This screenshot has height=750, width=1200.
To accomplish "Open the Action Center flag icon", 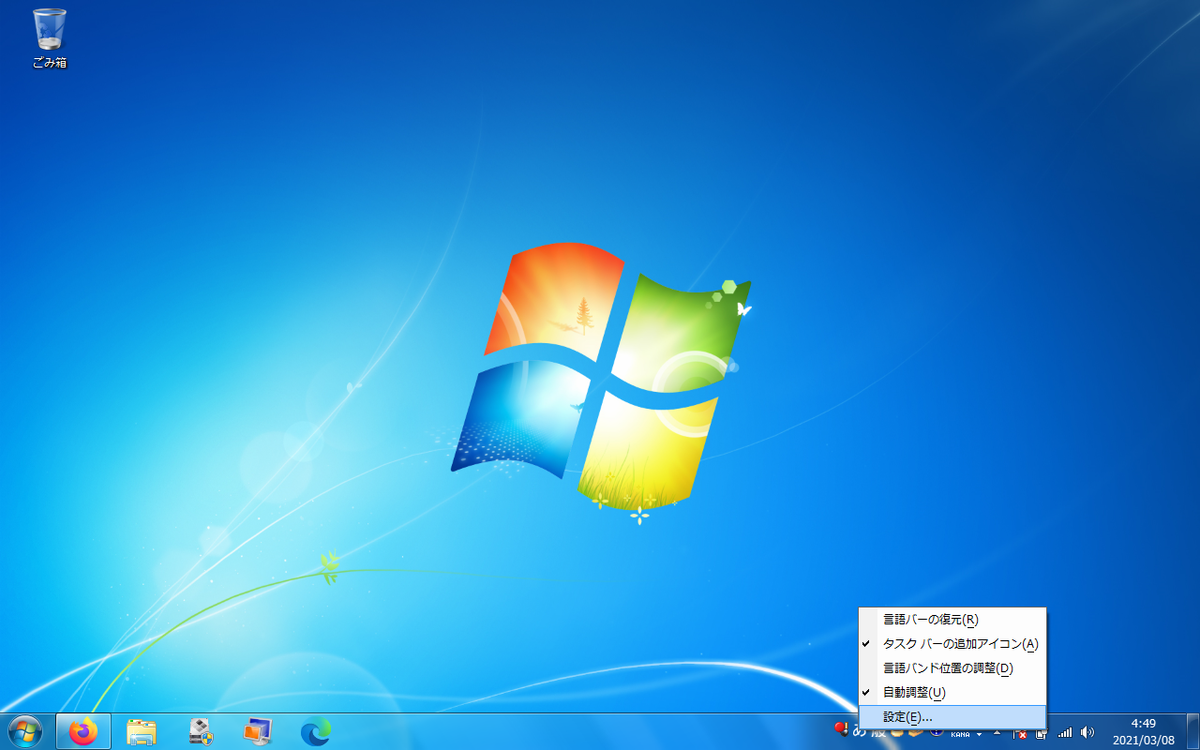I will point(1021,732).
